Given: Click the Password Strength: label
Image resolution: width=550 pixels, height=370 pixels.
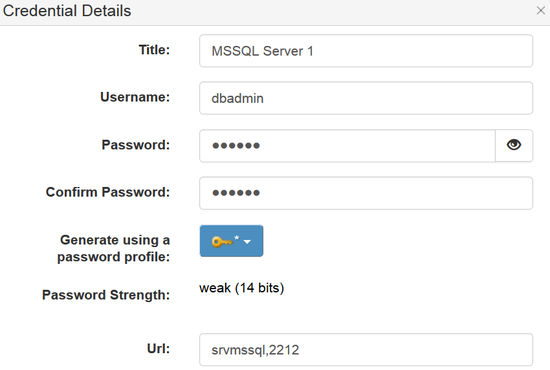Looking at the screenshot, I should pyautogui.click(x=106, y=295).
